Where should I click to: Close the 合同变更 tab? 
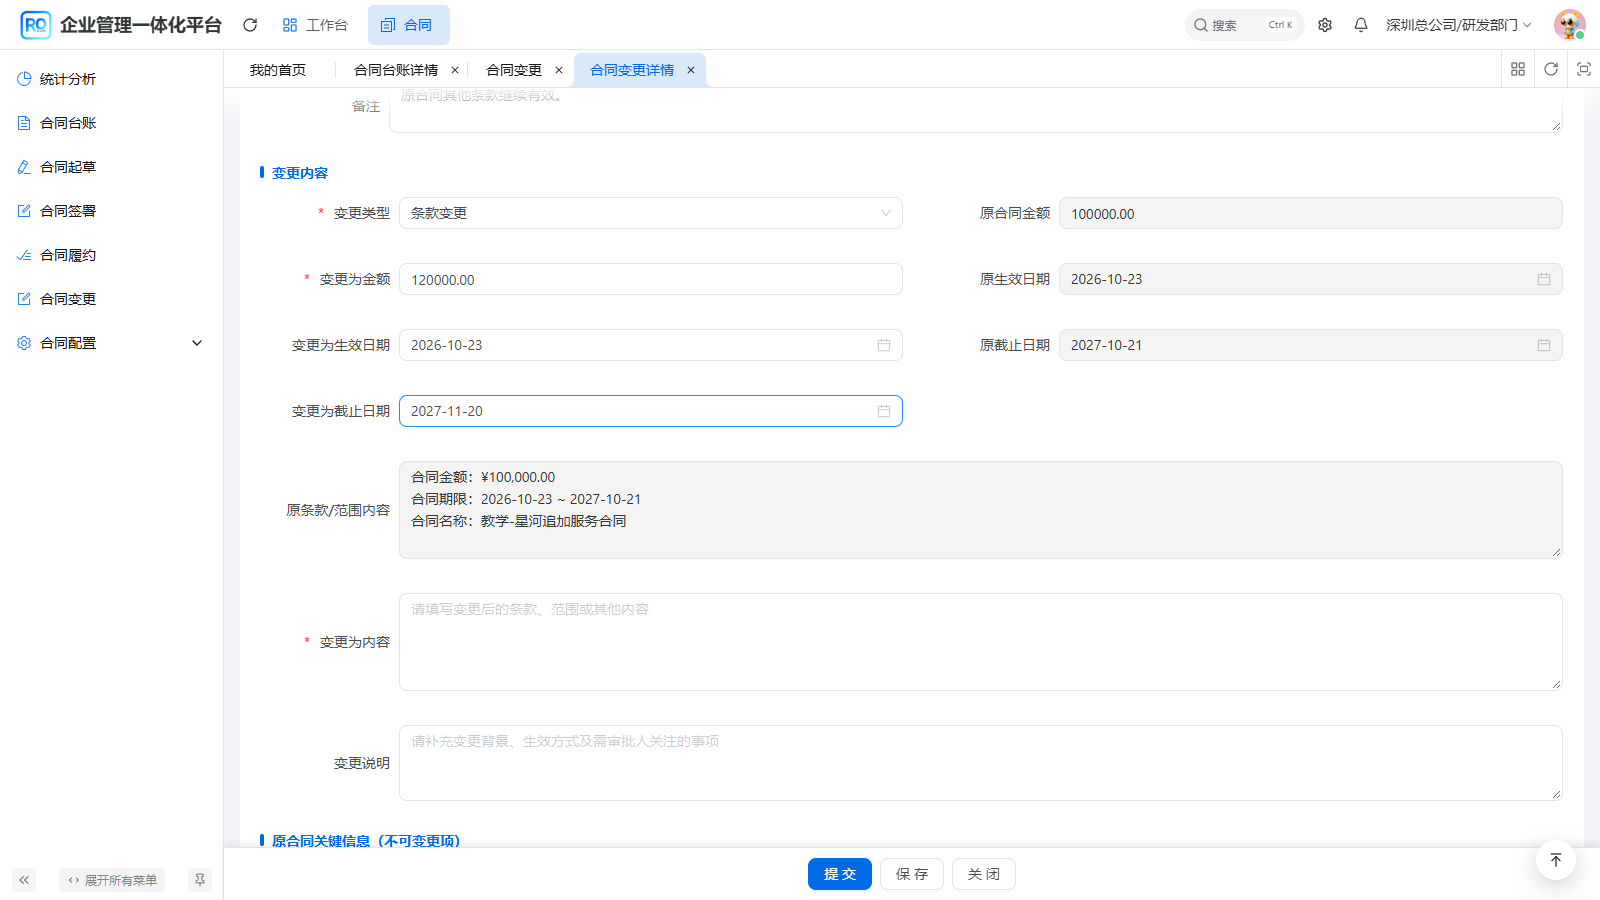[x=559, y=70]
